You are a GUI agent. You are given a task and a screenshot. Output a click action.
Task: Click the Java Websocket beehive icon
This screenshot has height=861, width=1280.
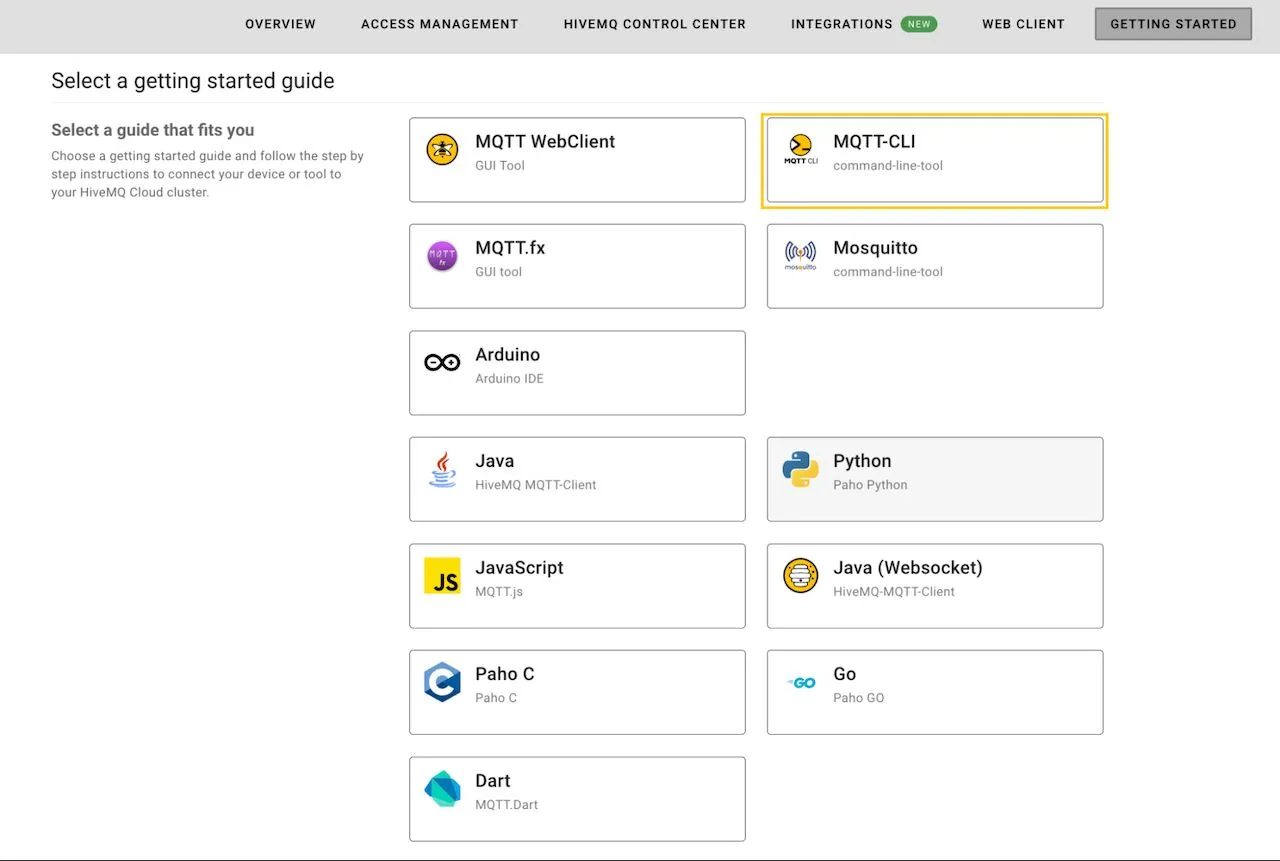800,576
